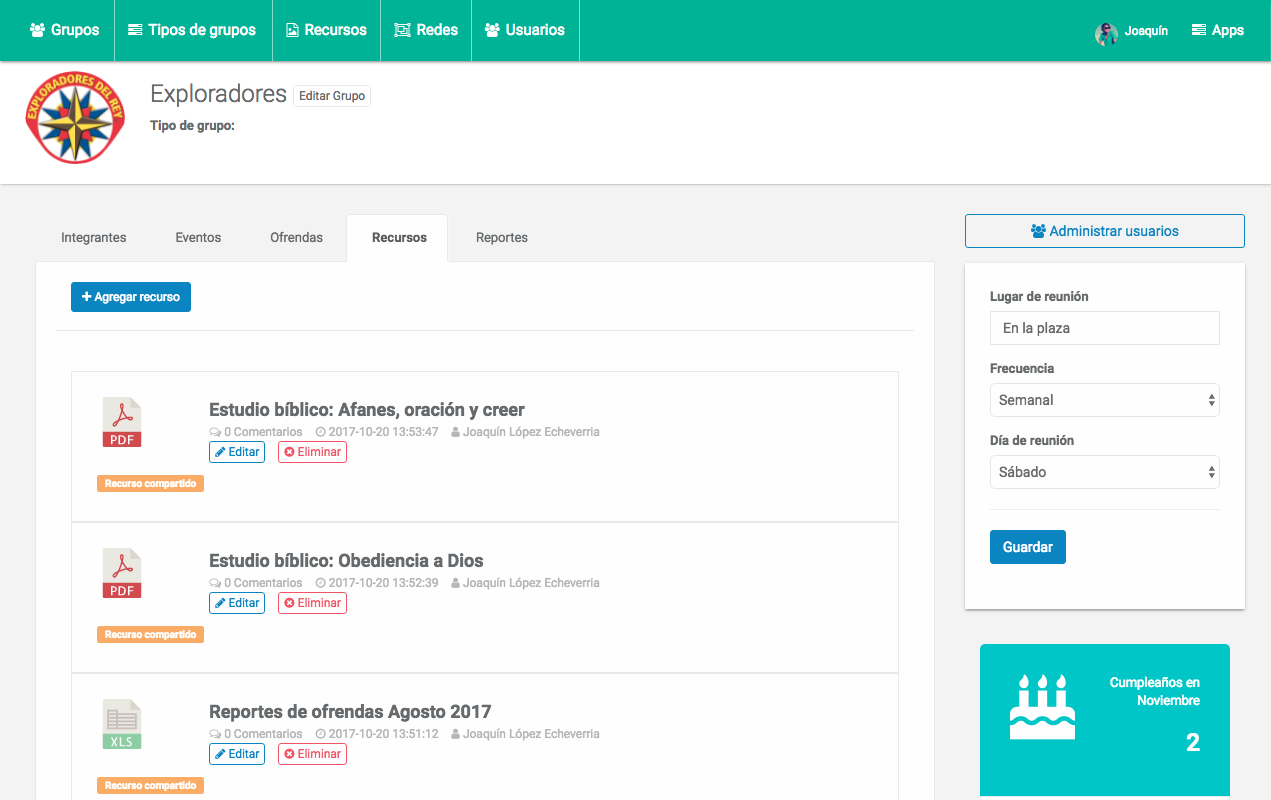Open the Frecuencia dropdown
Viewport: 1271px width, 800px height.
tap(1104, 399)
